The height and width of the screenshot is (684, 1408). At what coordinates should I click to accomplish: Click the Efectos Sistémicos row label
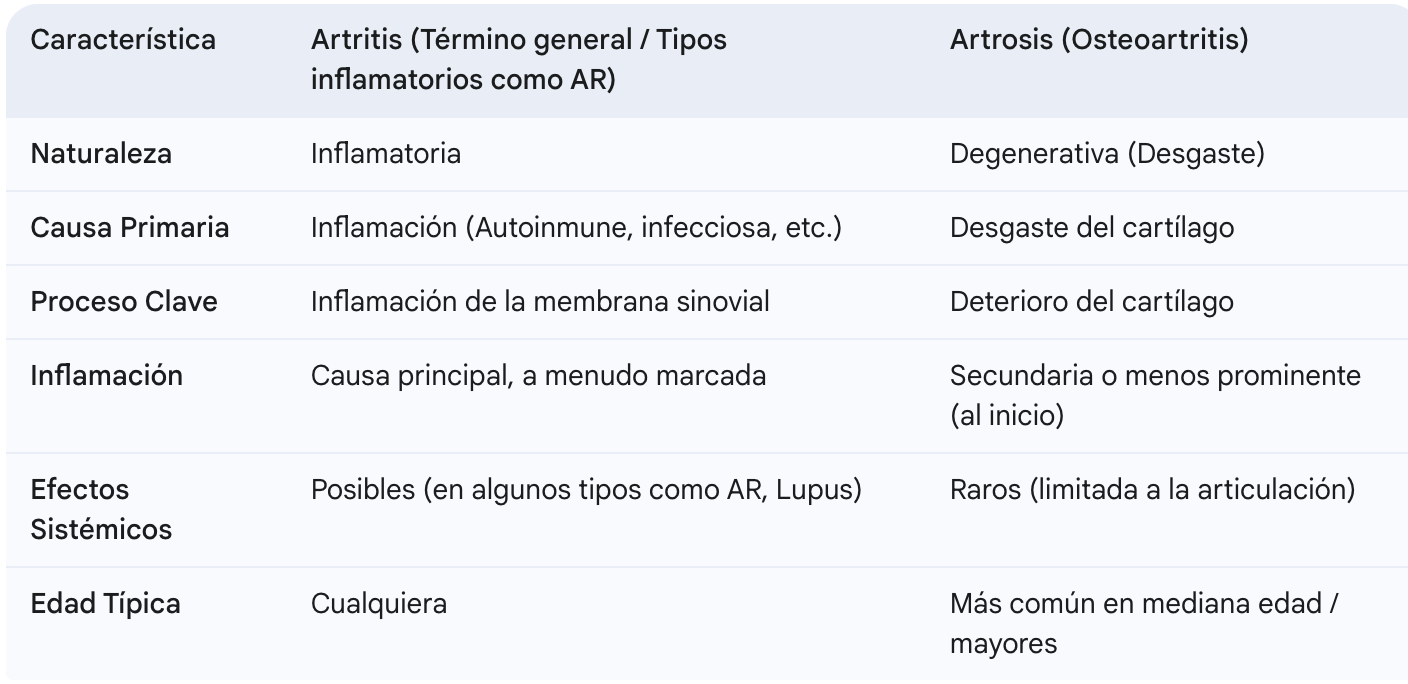click(x=101, y=509)
